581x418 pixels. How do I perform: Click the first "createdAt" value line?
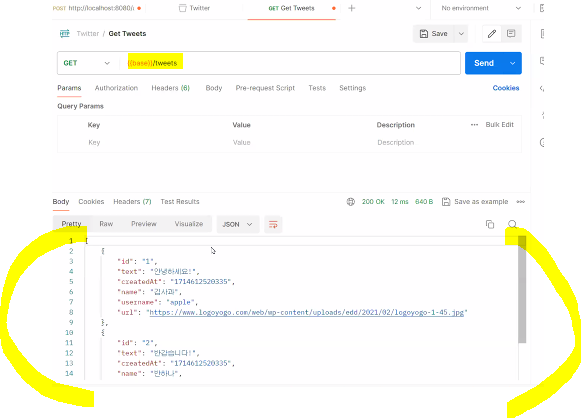click(176, 282)
